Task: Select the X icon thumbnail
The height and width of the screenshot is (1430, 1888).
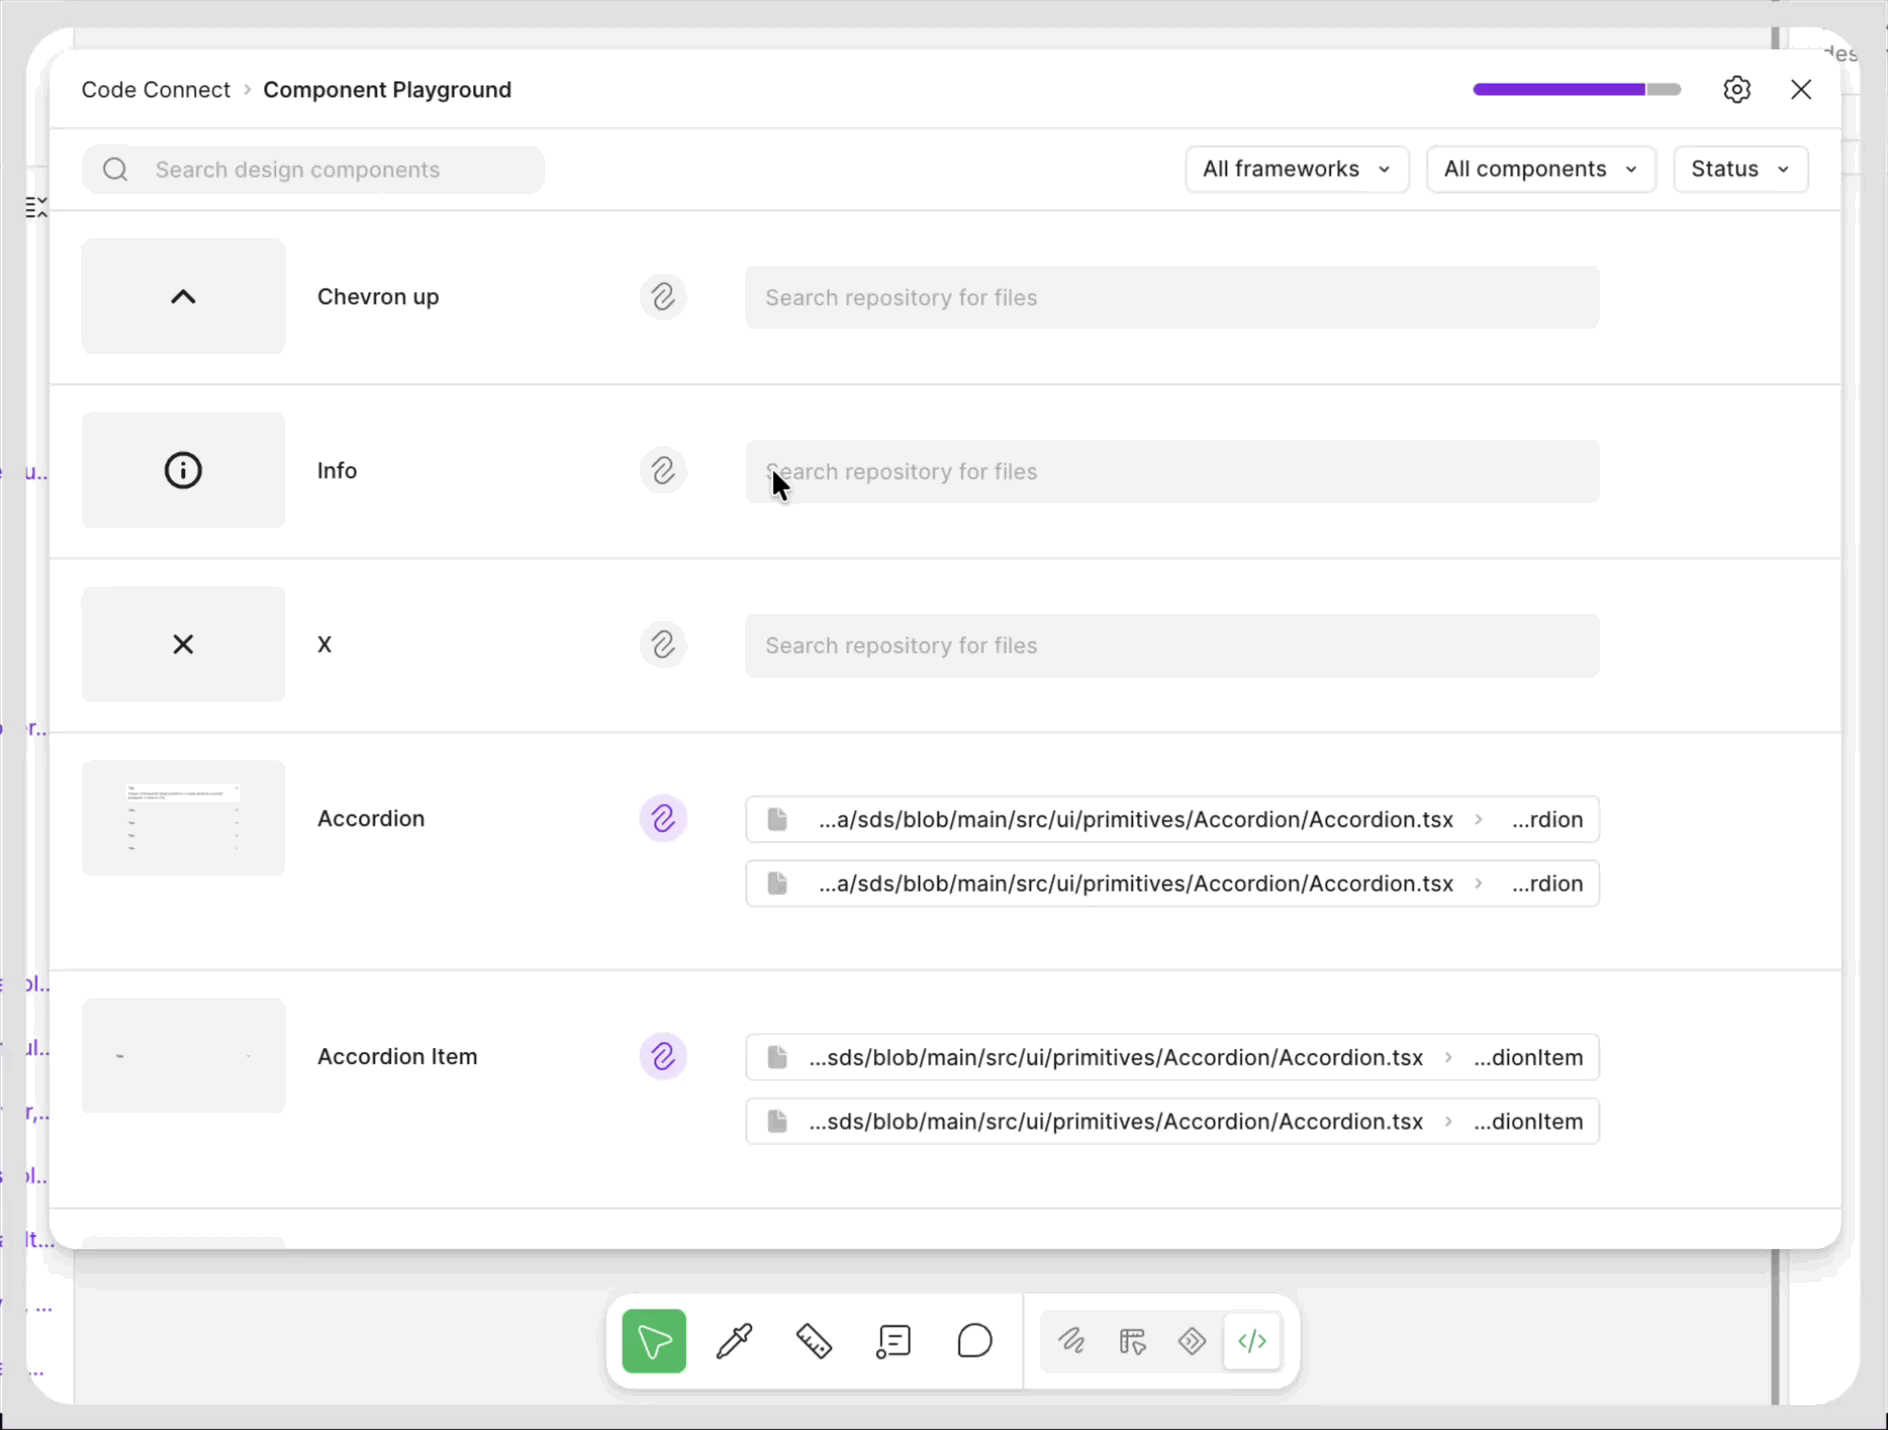Action: (183, 644)
